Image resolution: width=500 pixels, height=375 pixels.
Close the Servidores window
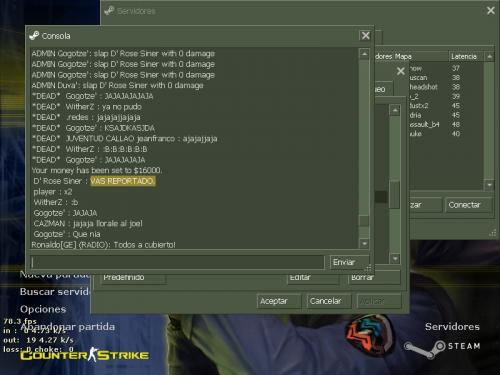tap(490, 11)
